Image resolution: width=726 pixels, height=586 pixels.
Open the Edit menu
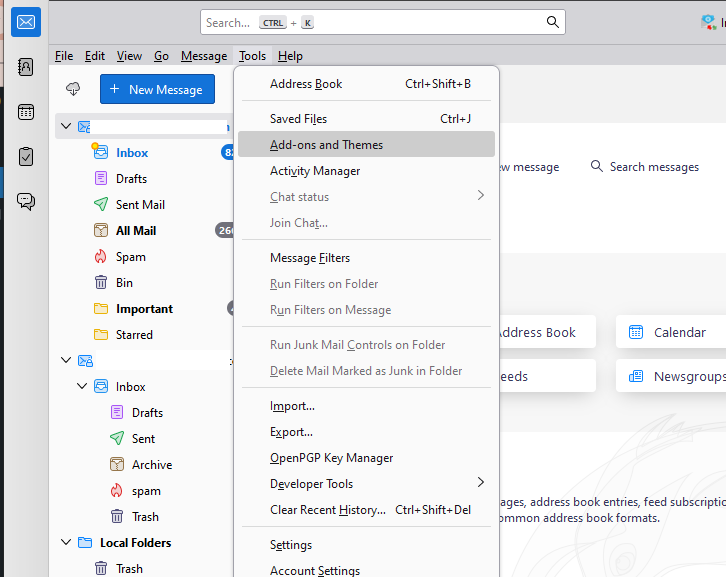95,56
